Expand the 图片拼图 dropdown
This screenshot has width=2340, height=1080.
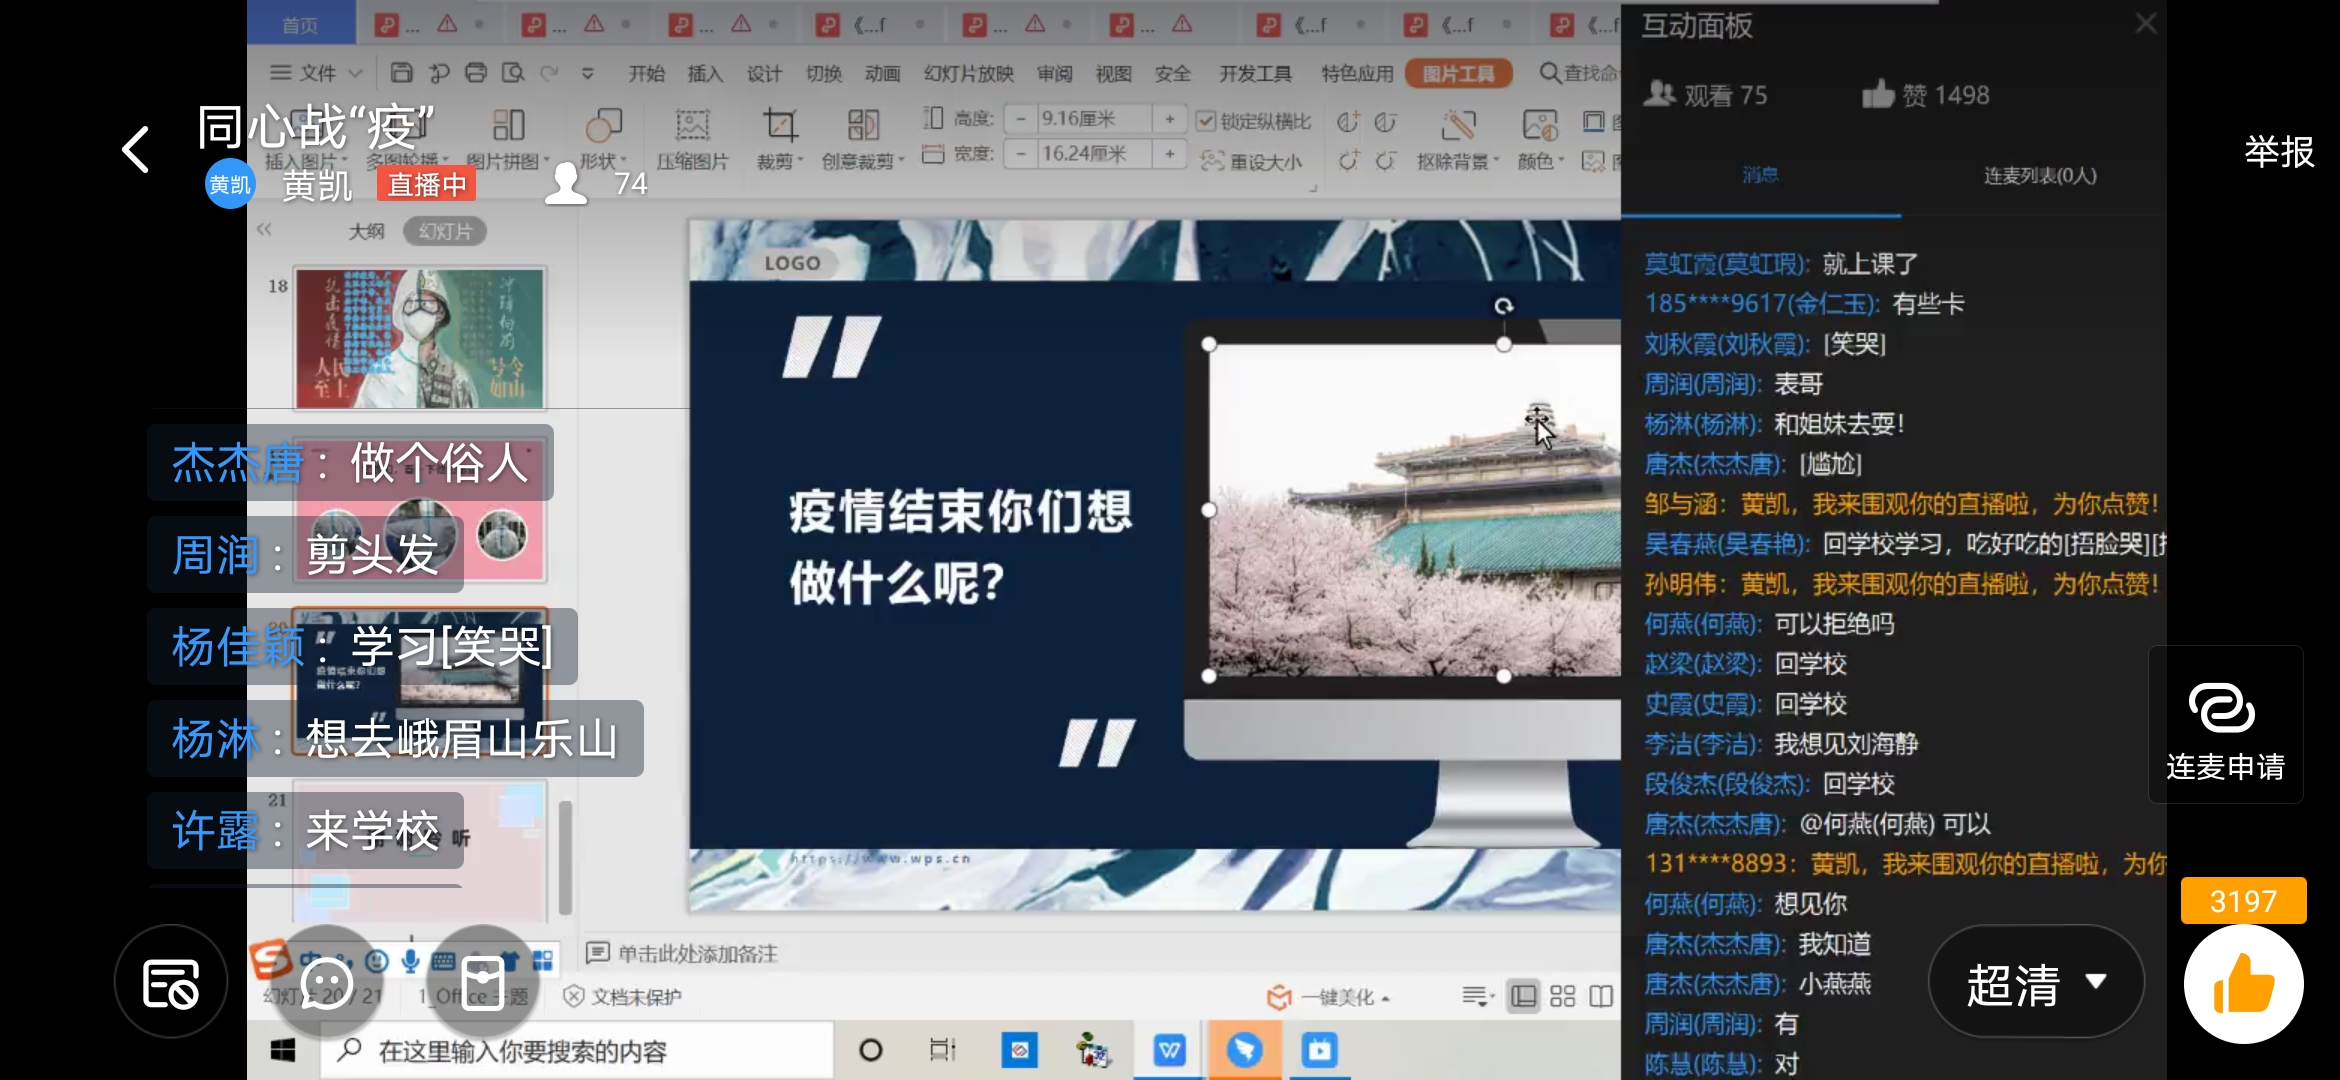pos(547,161)
